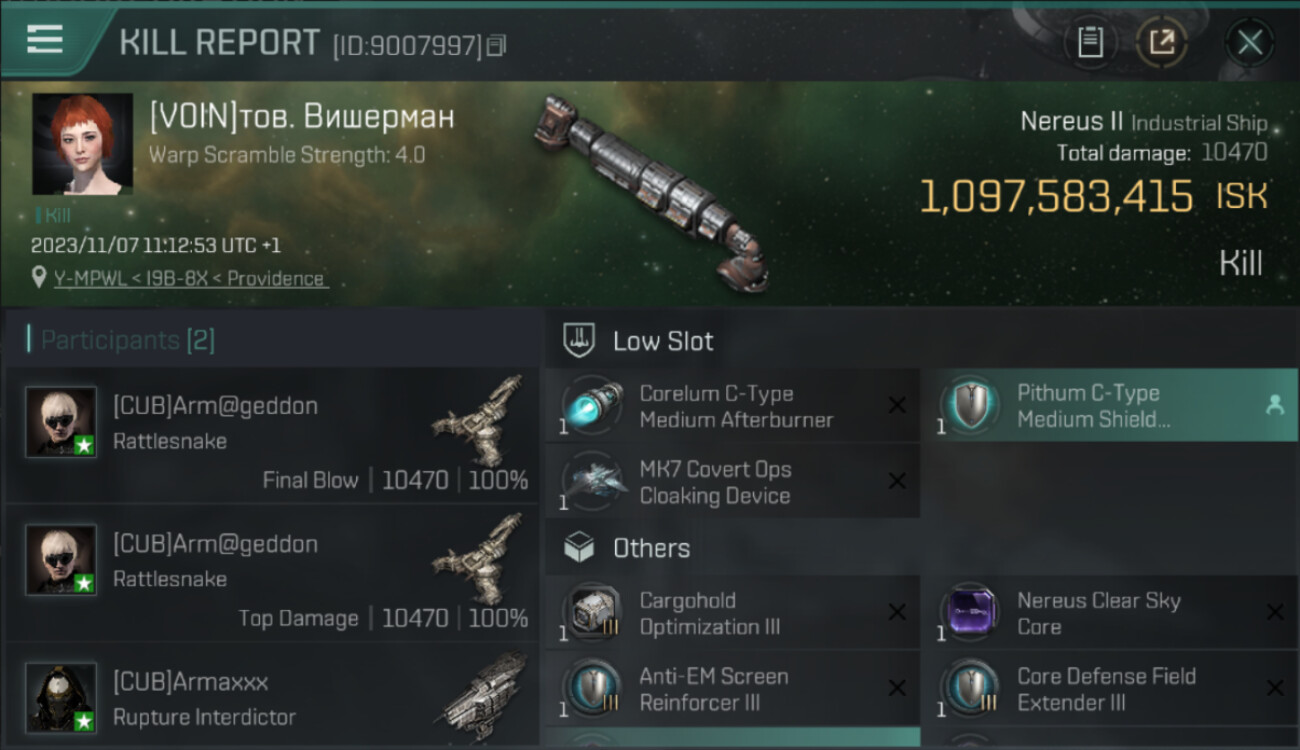
Task: View Arm@geddon's Final Blow participant entry
Action: [272, 436]
